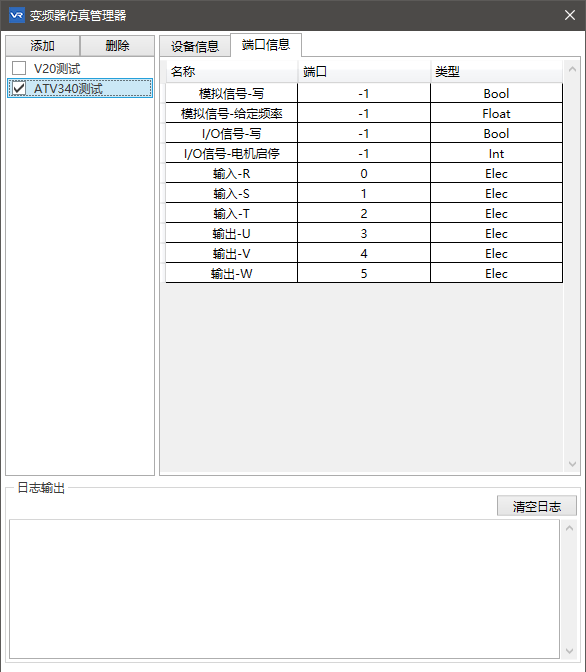The image size is (586, 672).
Task: Click the log output scroll up arrow
Action: coord(569,528)
